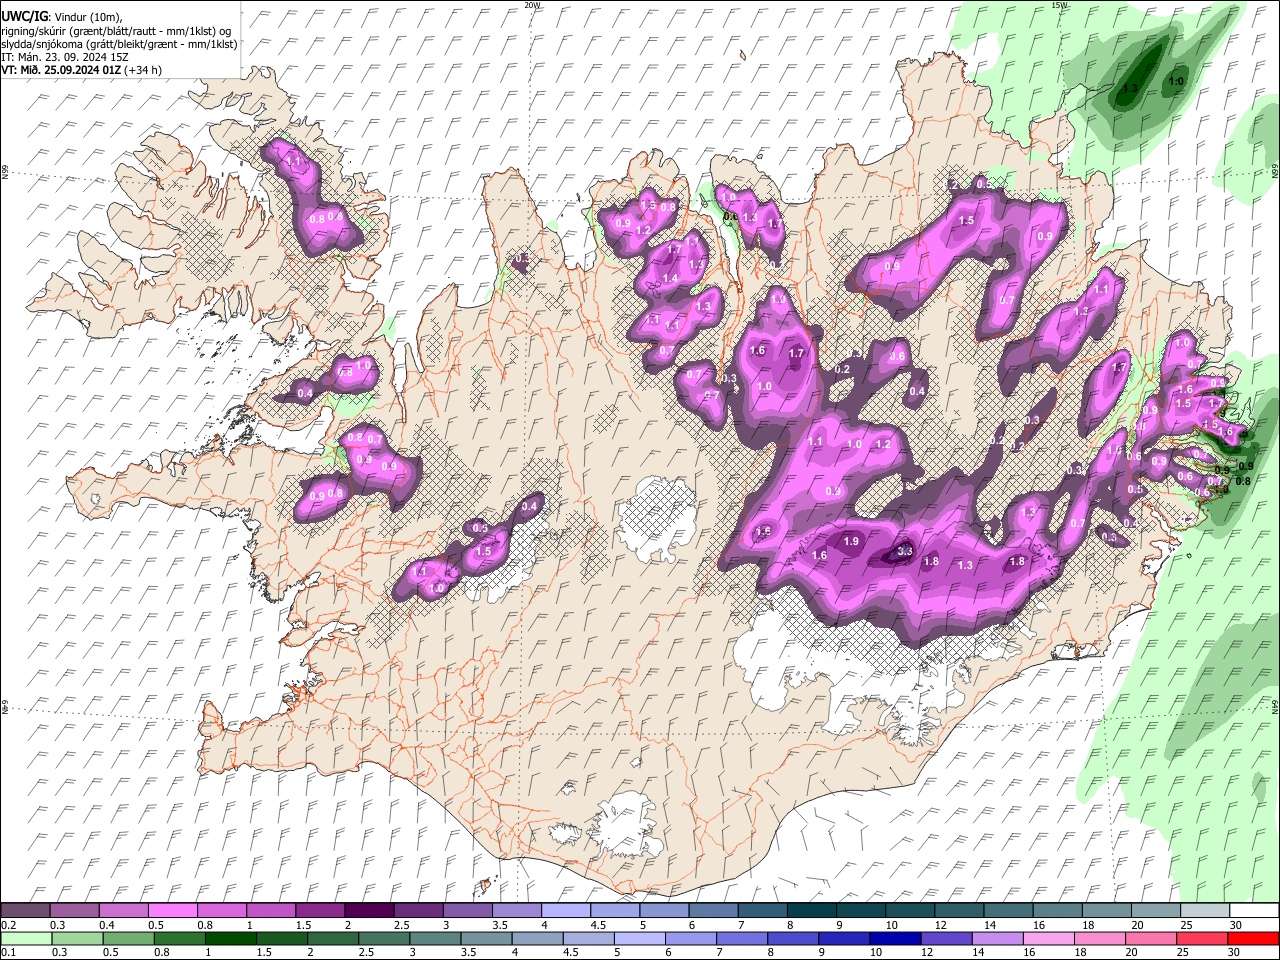Viewport: 1280px width, 960px height.
Task: Click the 15W longitude label at top
Action: pos(1059,4)
